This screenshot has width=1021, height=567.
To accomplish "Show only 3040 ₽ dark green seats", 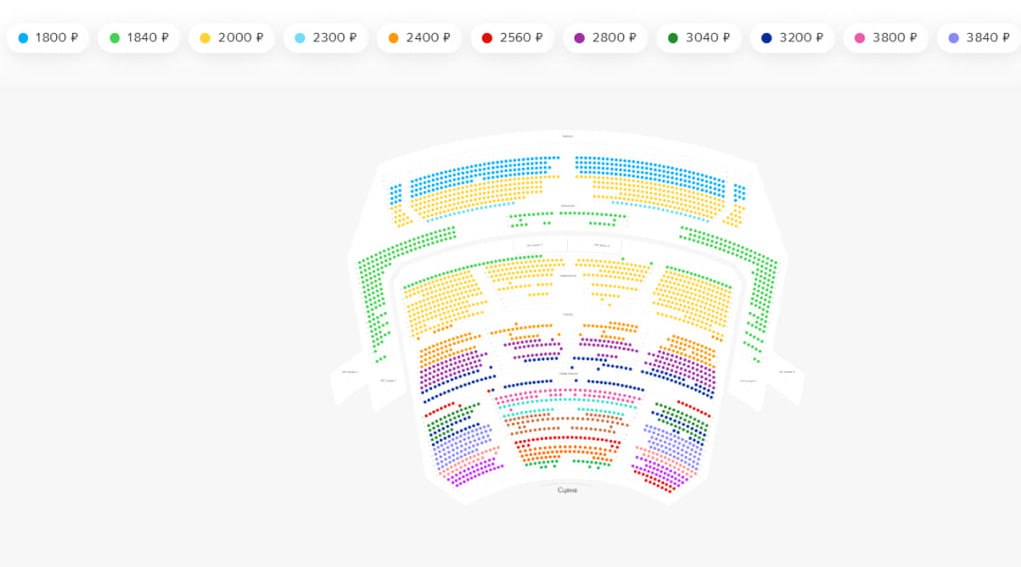I will (699, 38).
